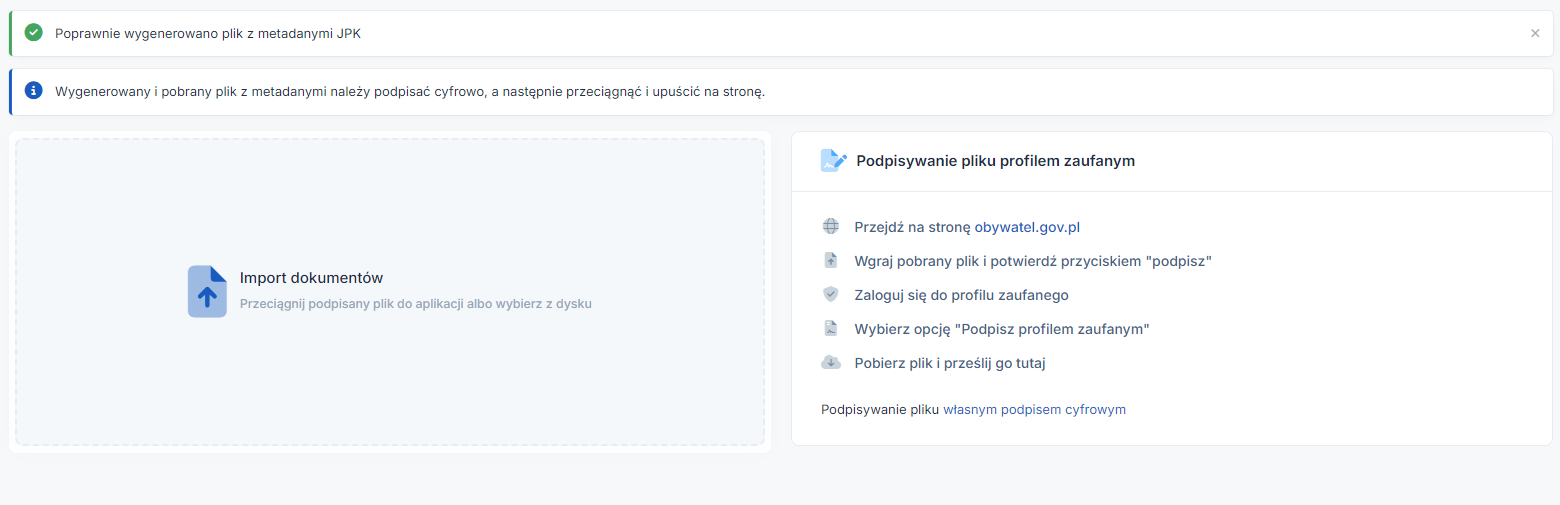Image resolution: width=1560 pixels, height=505 pixels.
Task: Click the signature document icon beside 'Wybierz opcję'
Action: (x=830, y=329)
